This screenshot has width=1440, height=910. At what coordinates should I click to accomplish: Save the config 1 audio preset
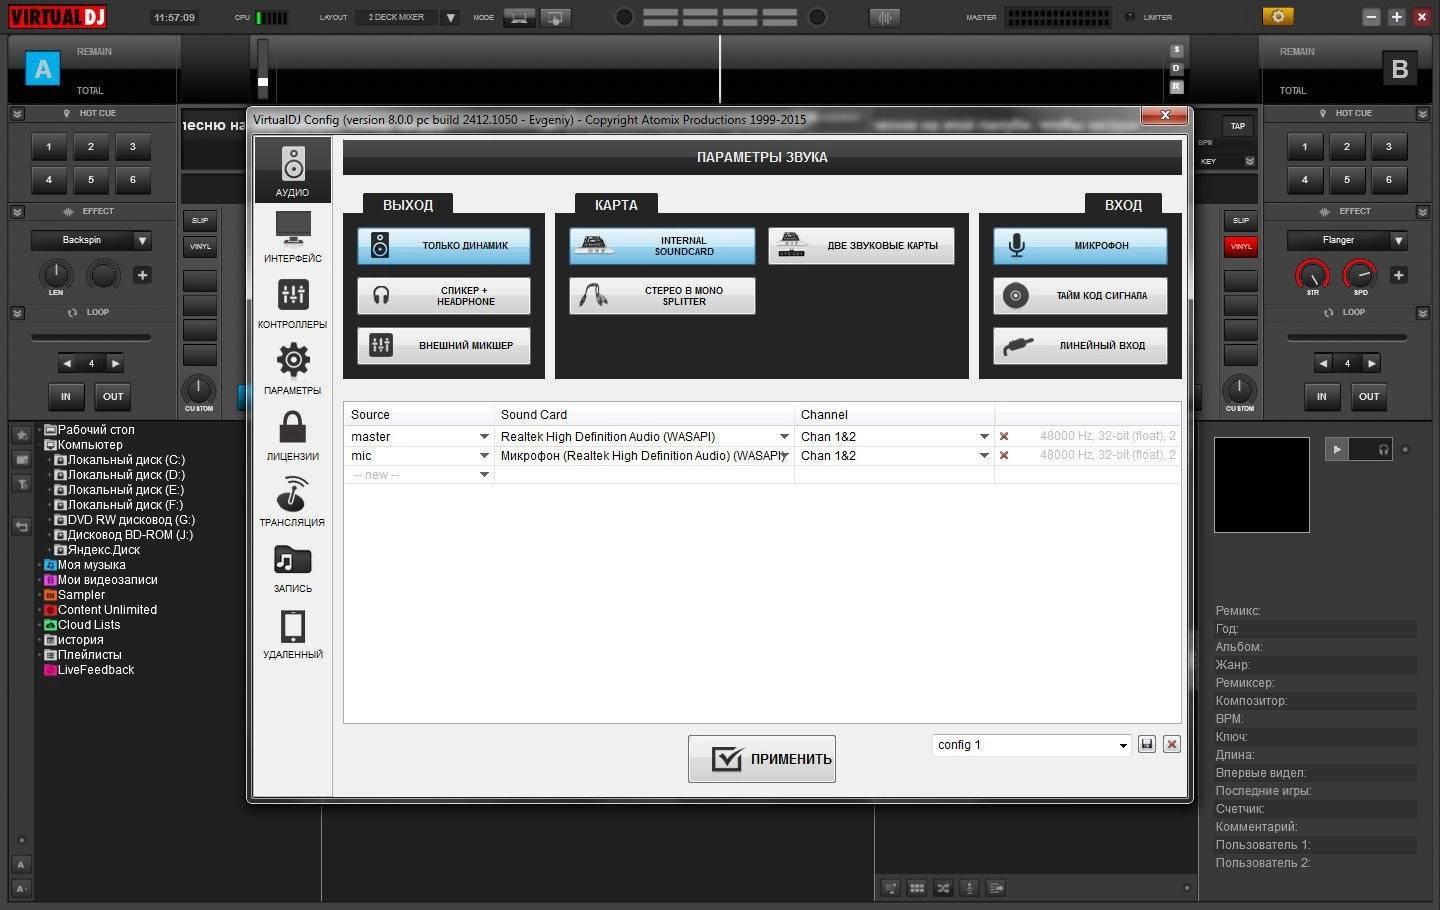tap(1147, 744)
